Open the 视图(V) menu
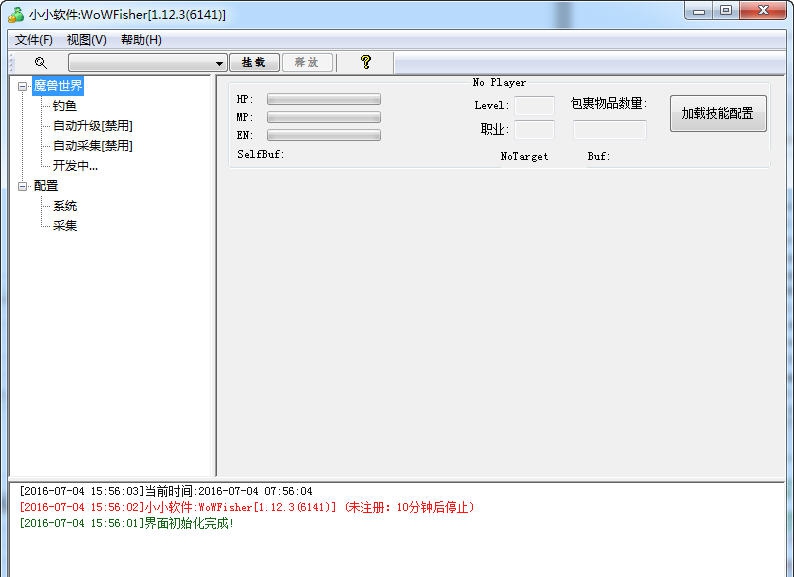This screenshot has width=794, height=577. pyautogui.click(x=87, y=40)
